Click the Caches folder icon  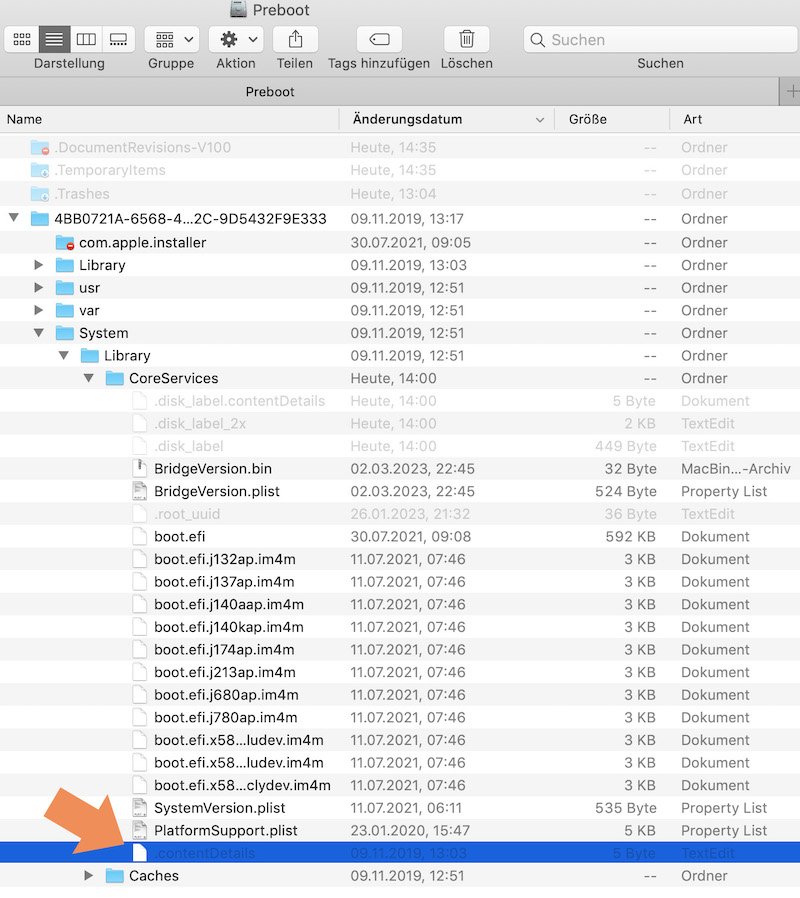[x=115, y=876]
